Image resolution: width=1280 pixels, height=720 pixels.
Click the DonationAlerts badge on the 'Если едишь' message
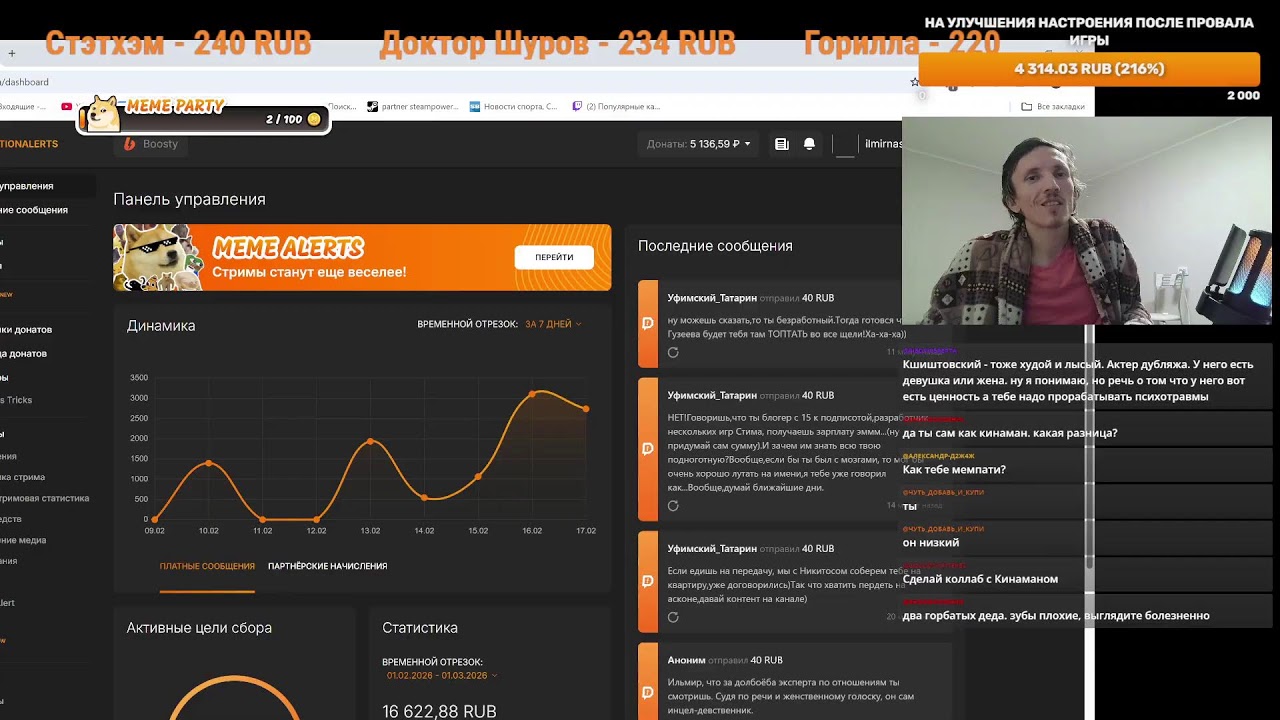point(647,581)
